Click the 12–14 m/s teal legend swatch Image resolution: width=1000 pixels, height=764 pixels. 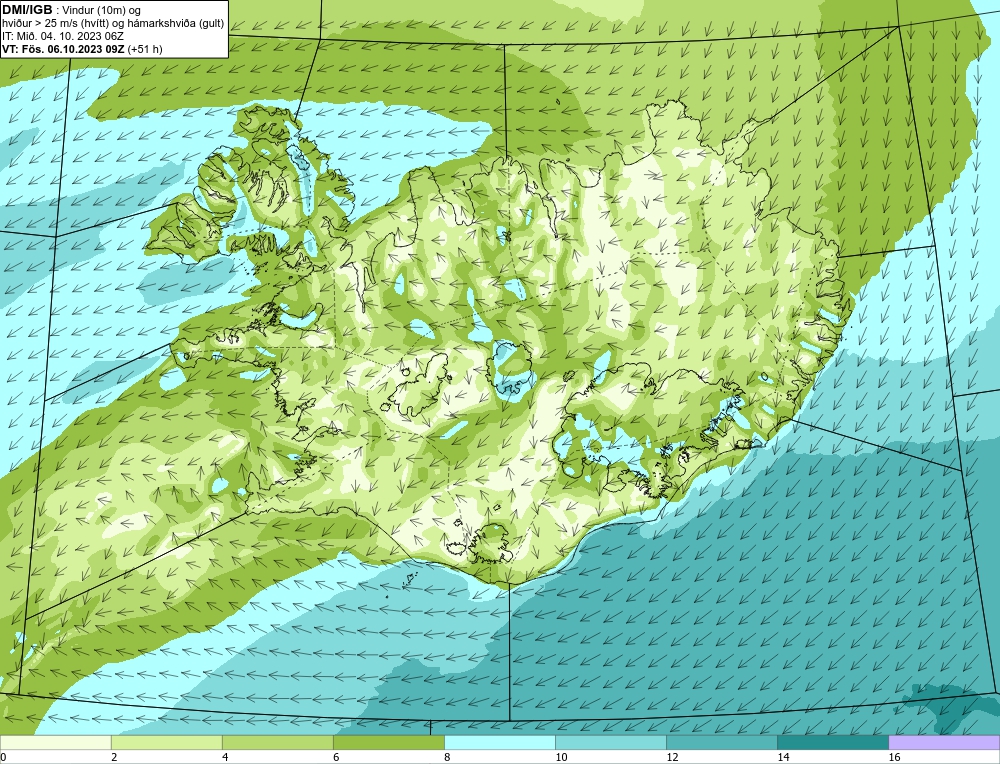coord(721,742)
